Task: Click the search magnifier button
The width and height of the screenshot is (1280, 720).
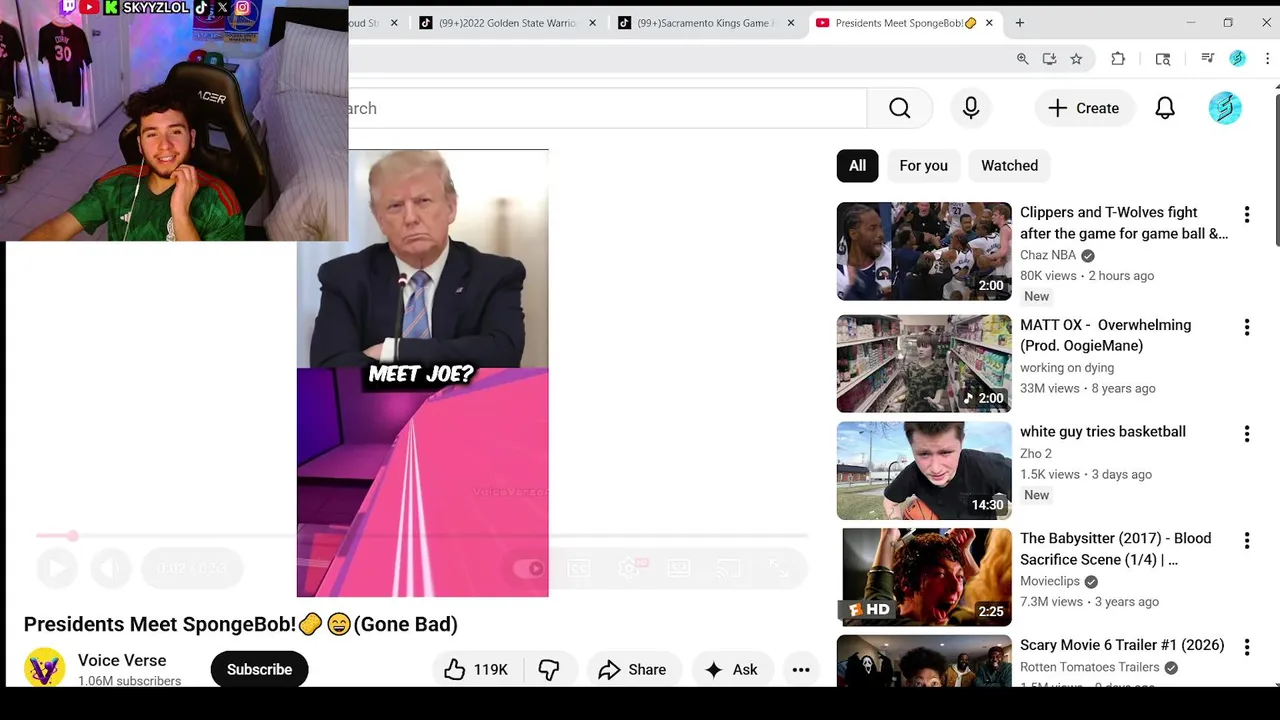Action: tap(899, 108)
